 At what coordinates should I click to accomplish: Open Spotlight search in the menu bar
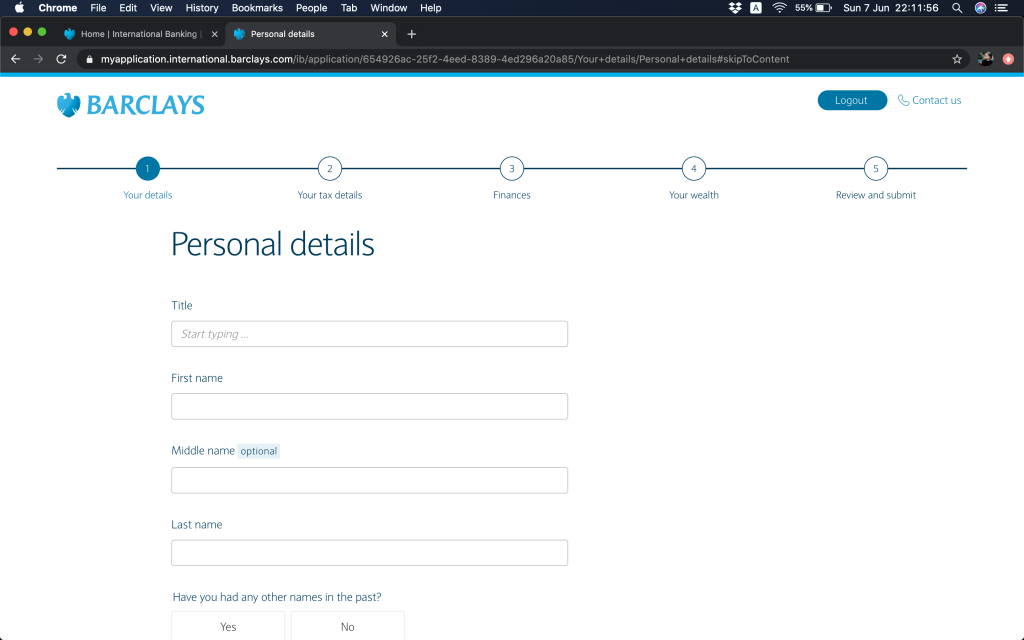pyautogui.click(x=957, y=8)
